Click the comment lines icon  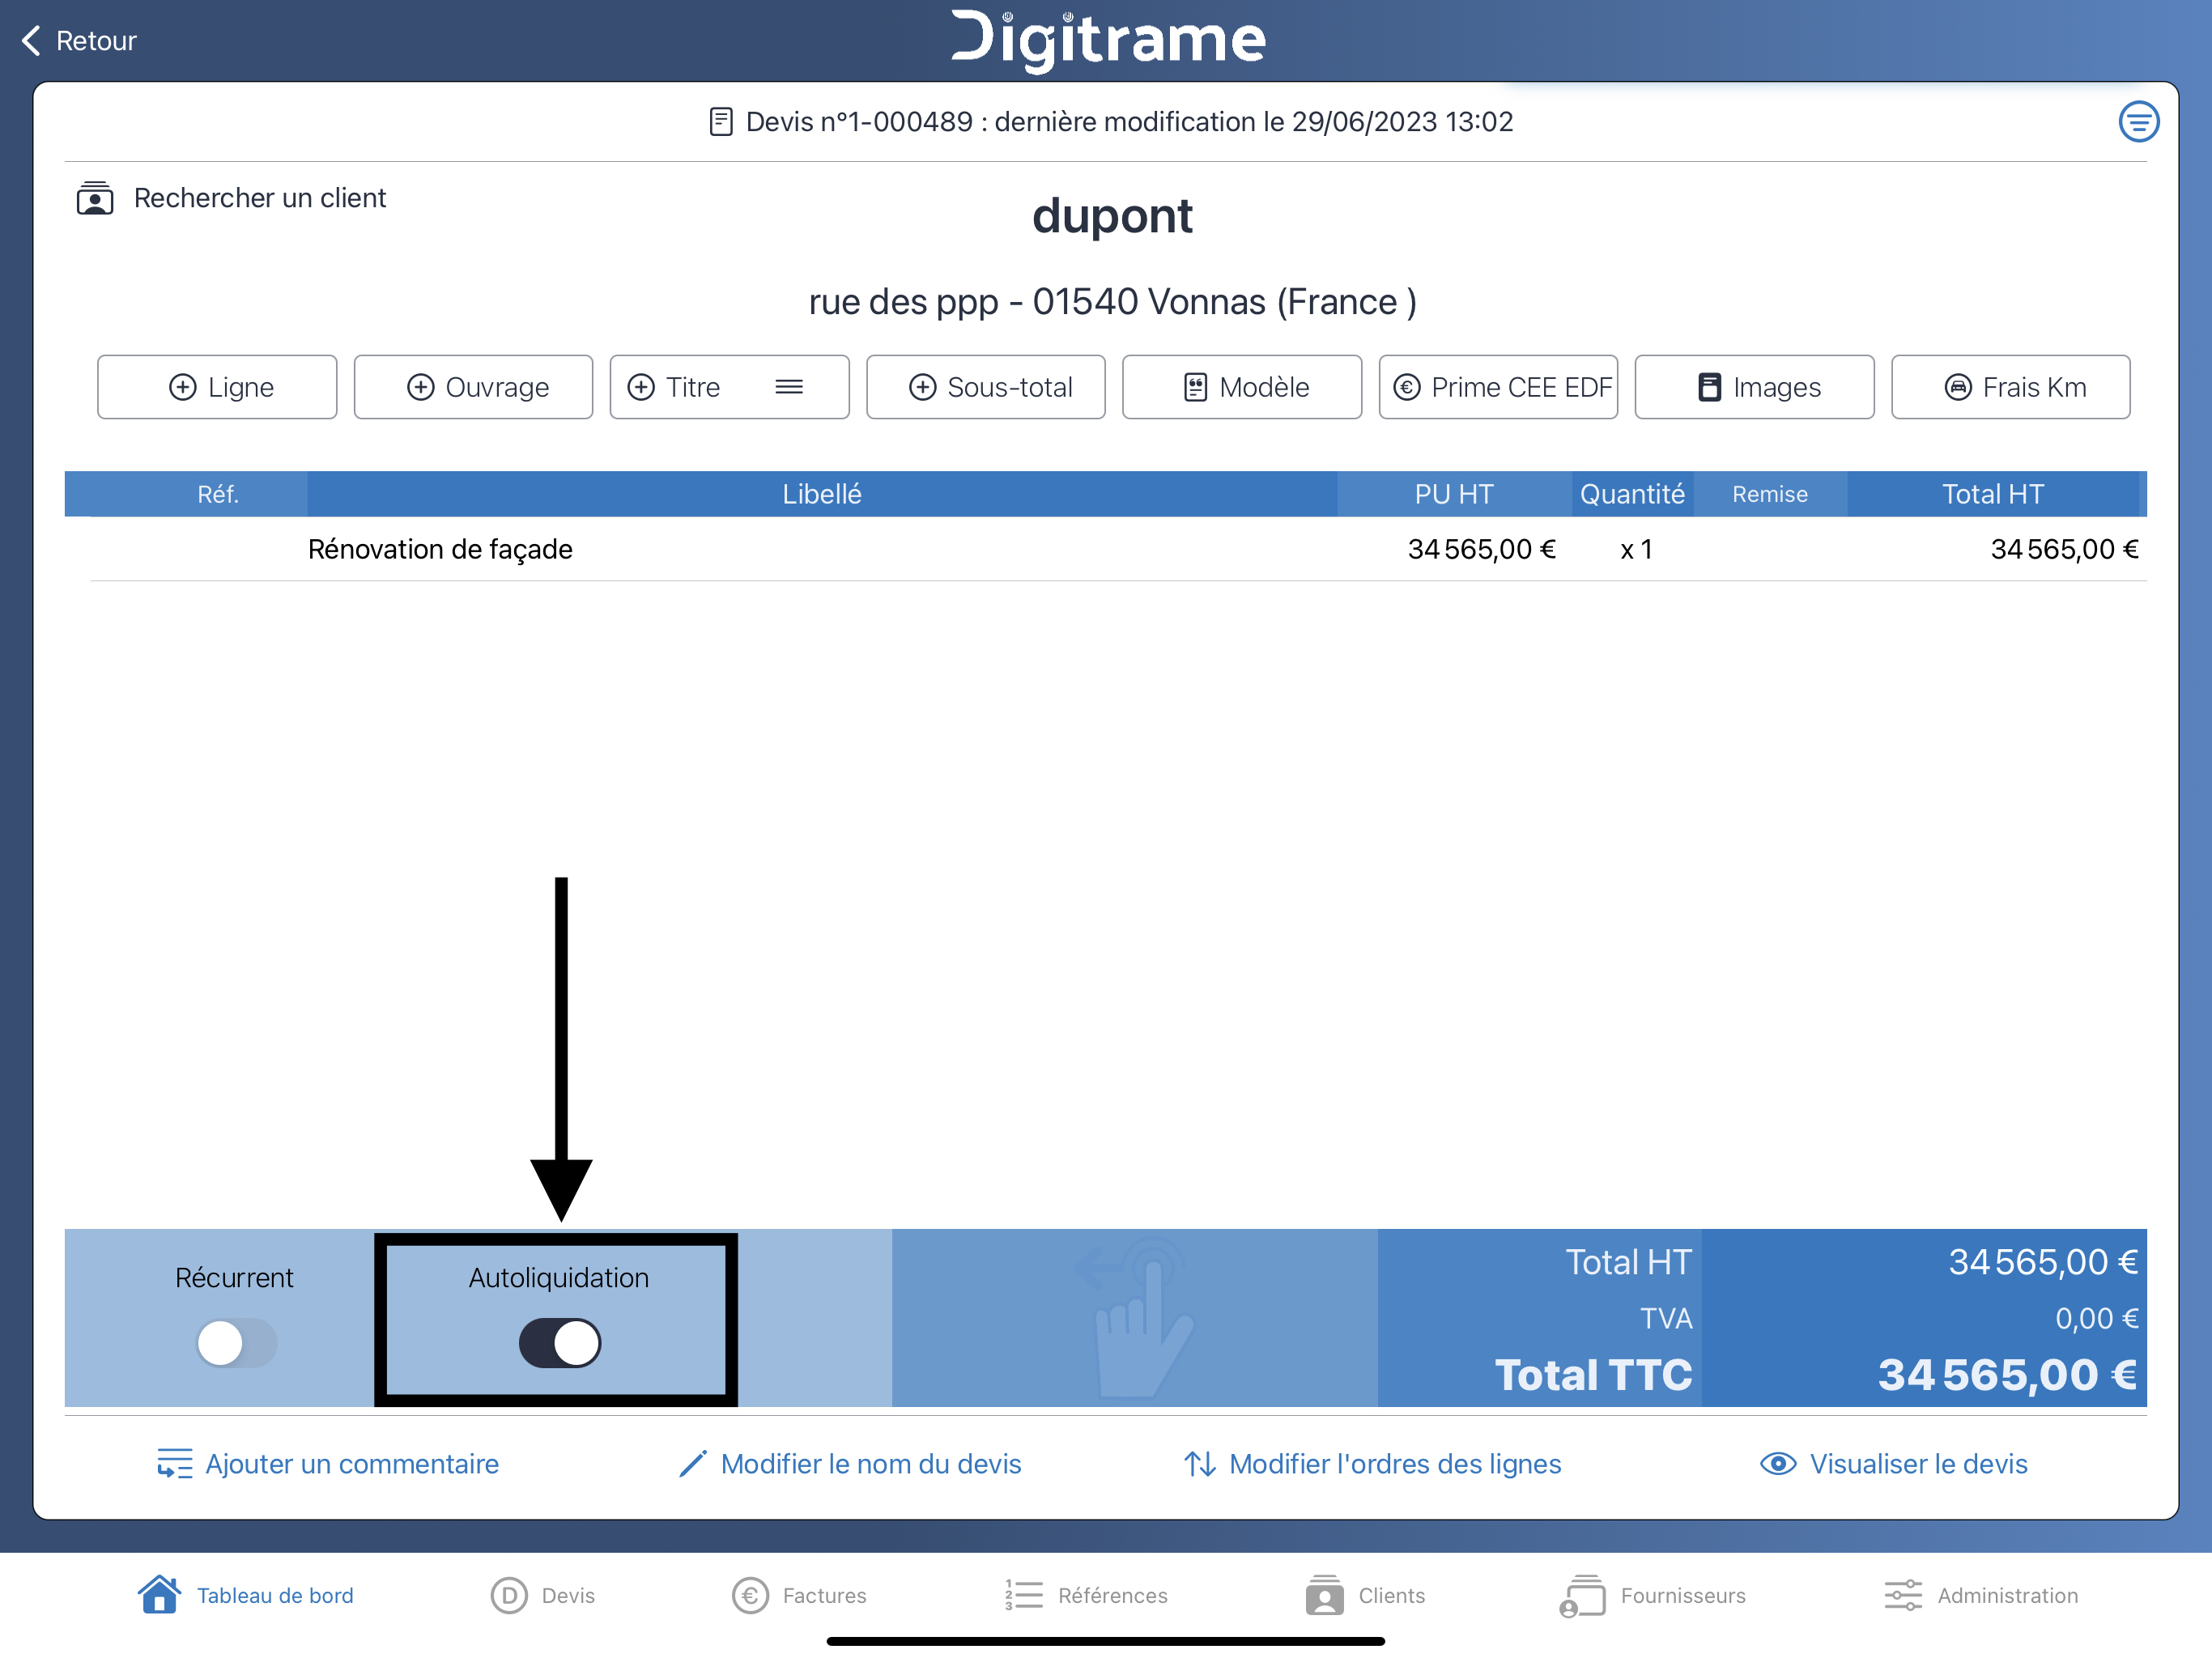click(174, 1464)
